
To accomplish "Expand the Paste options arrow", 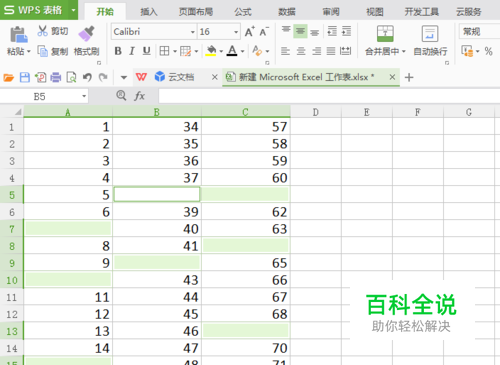I will point(29,51).
